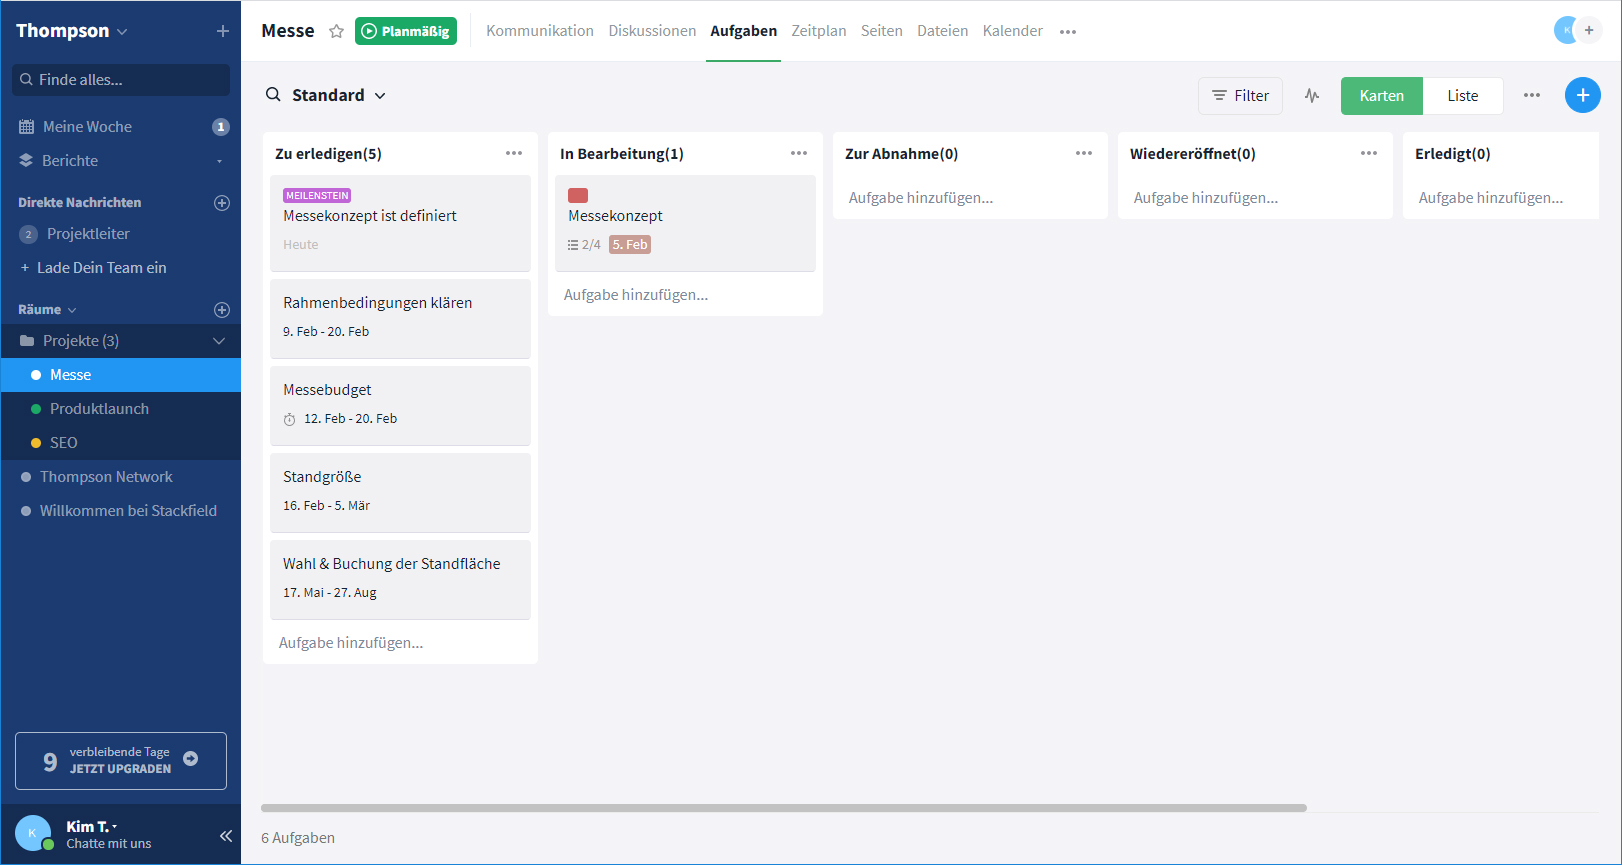Open the Seiten tab
The image size is (1622, 865).
pyautogui.click(x=882, y=31)
